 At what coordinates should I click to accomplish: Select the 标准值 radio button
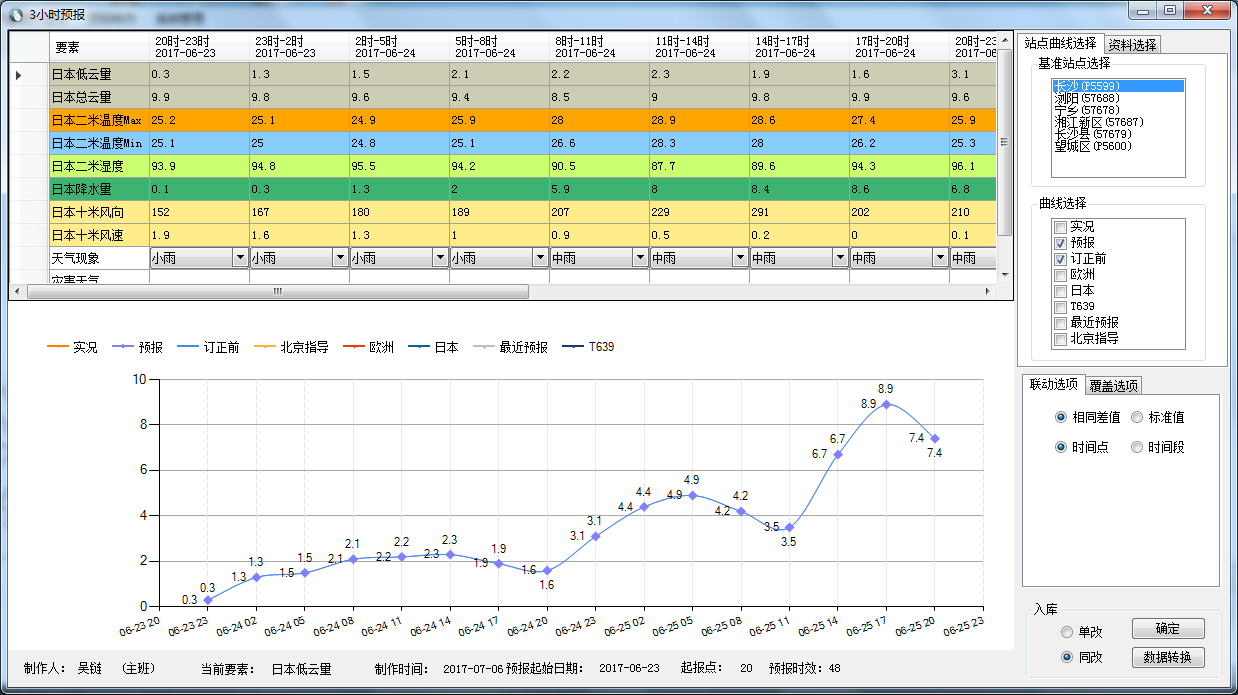click(x=1137, y=417)
